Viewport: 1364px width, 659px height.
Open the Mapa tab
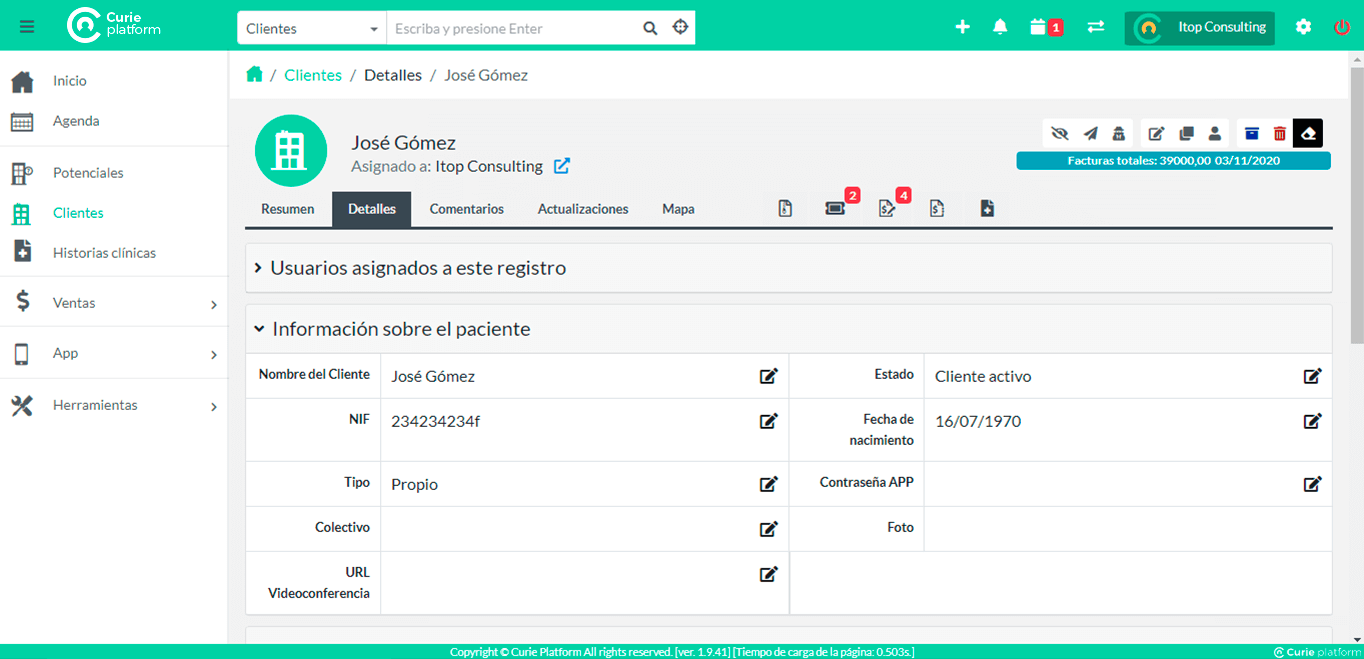tap(678, 209)
